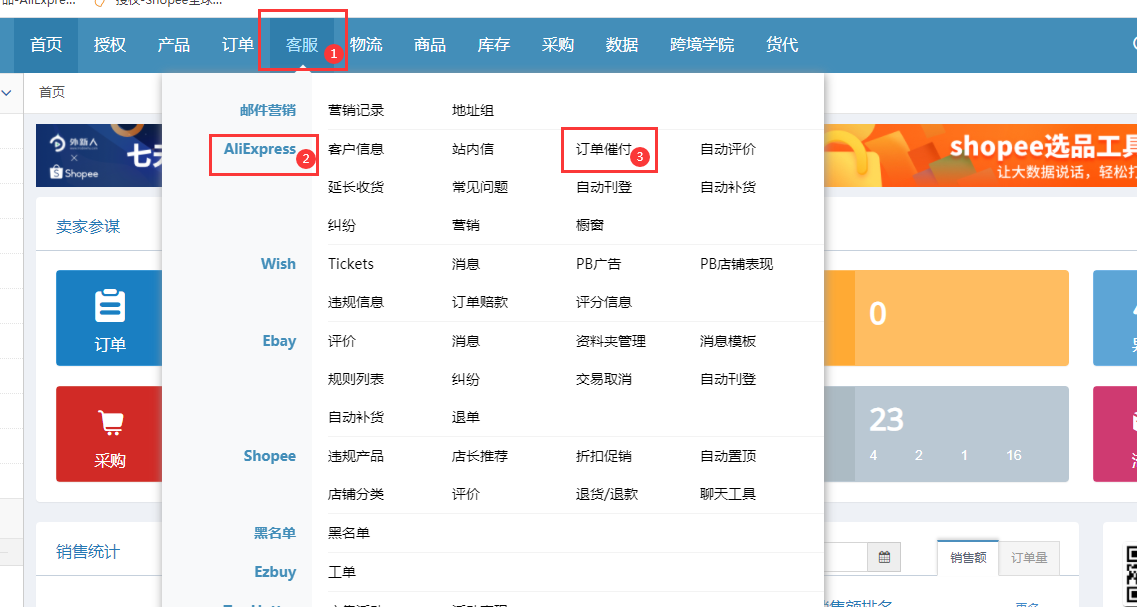Image resolution: width=1137 pixels, height=607 pixels.
Task: Open Wish PB店铺表现
Action: tap(736, 264)
